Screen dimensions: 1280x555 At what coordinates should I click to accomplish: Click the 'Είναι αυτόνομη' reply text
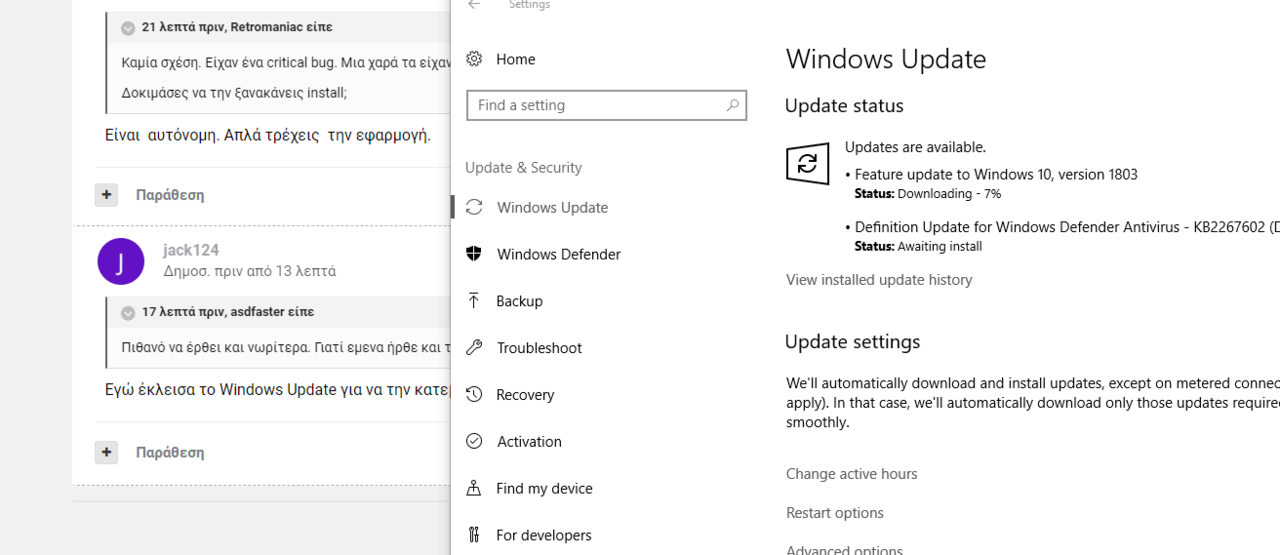pyautogui.click(x=268, y=134)
